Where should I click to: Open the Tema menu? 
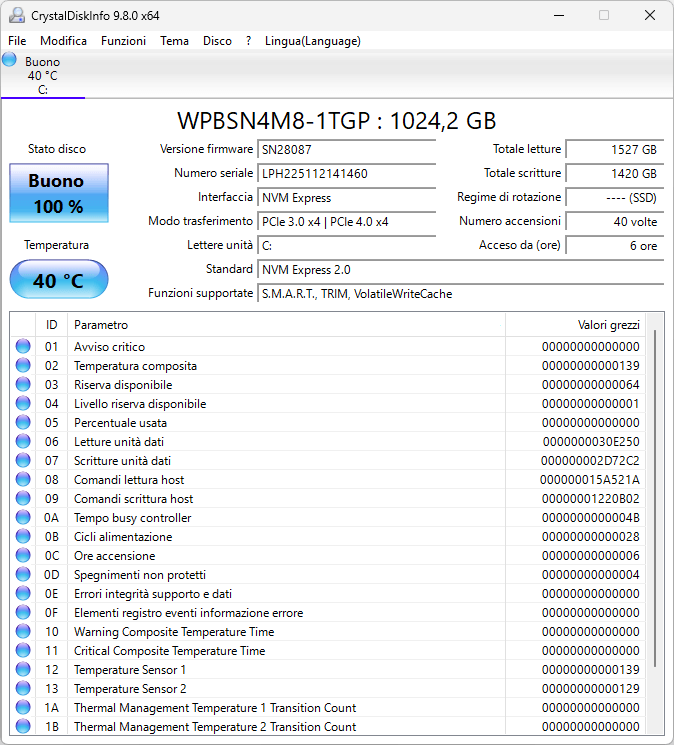[x=174, y=41]
